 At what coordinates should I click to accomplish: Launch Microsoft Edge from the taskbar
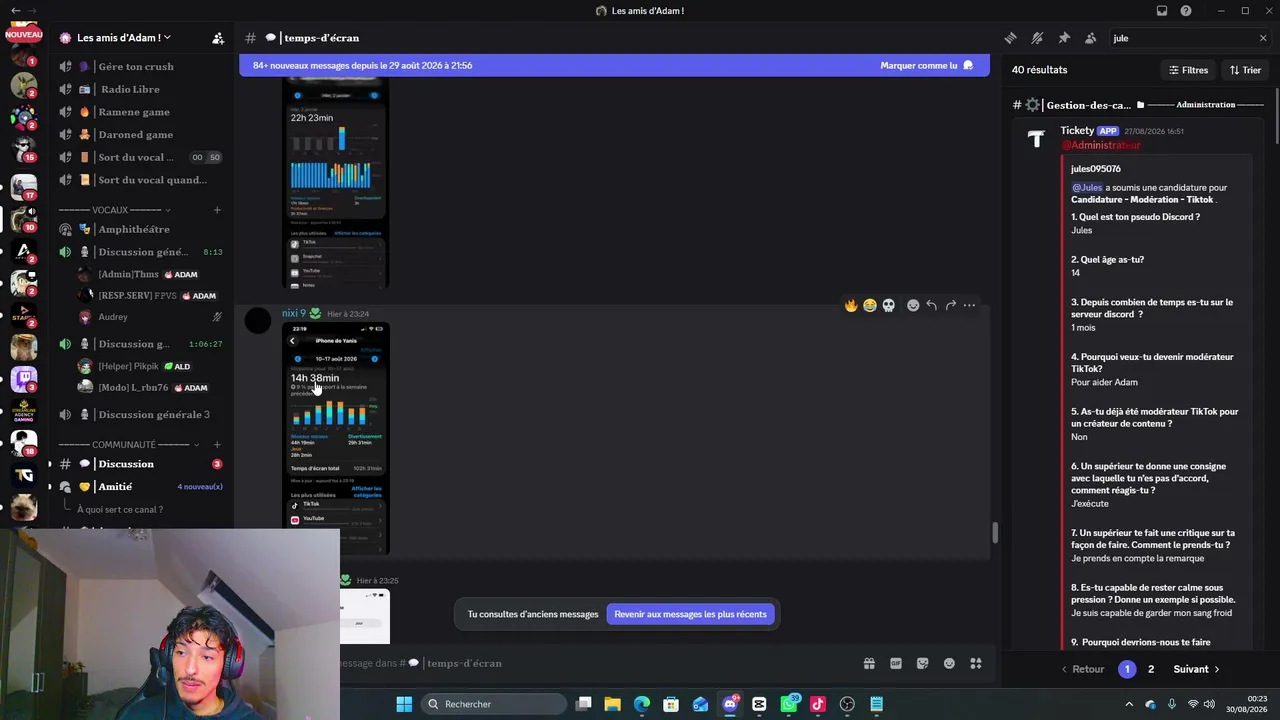pos(642,704)
